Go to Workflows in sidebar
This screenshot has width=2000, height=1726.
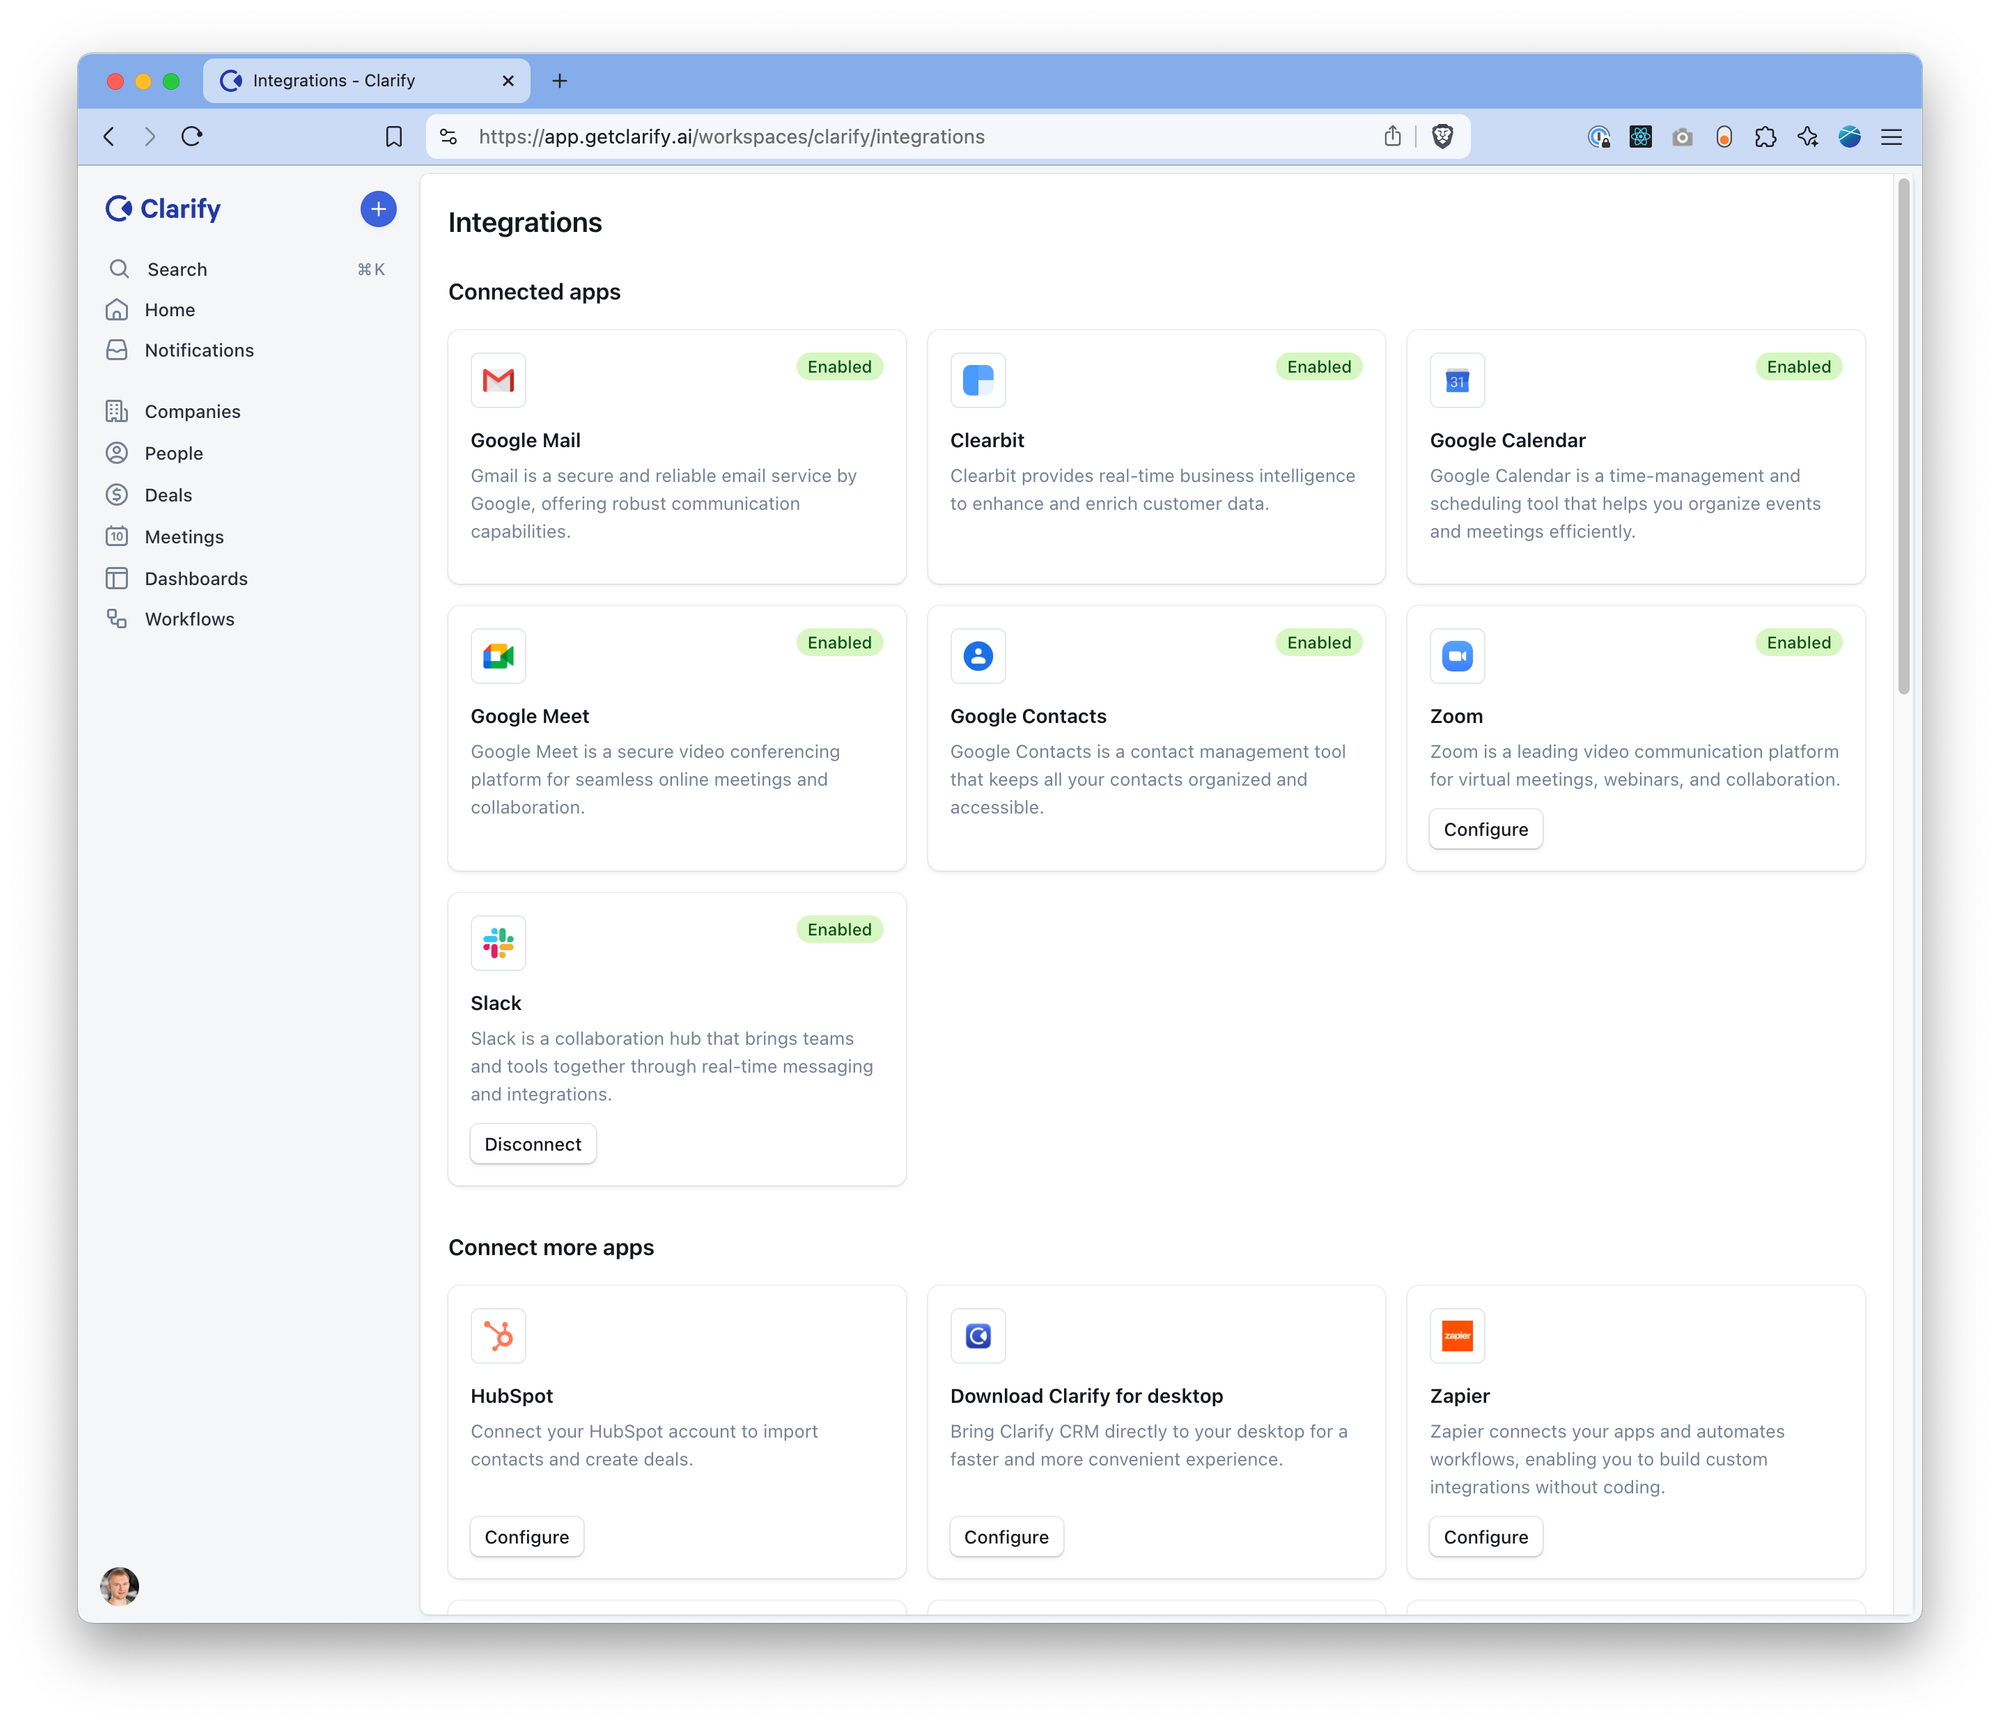pyautogui.click(x=189, y=619)
